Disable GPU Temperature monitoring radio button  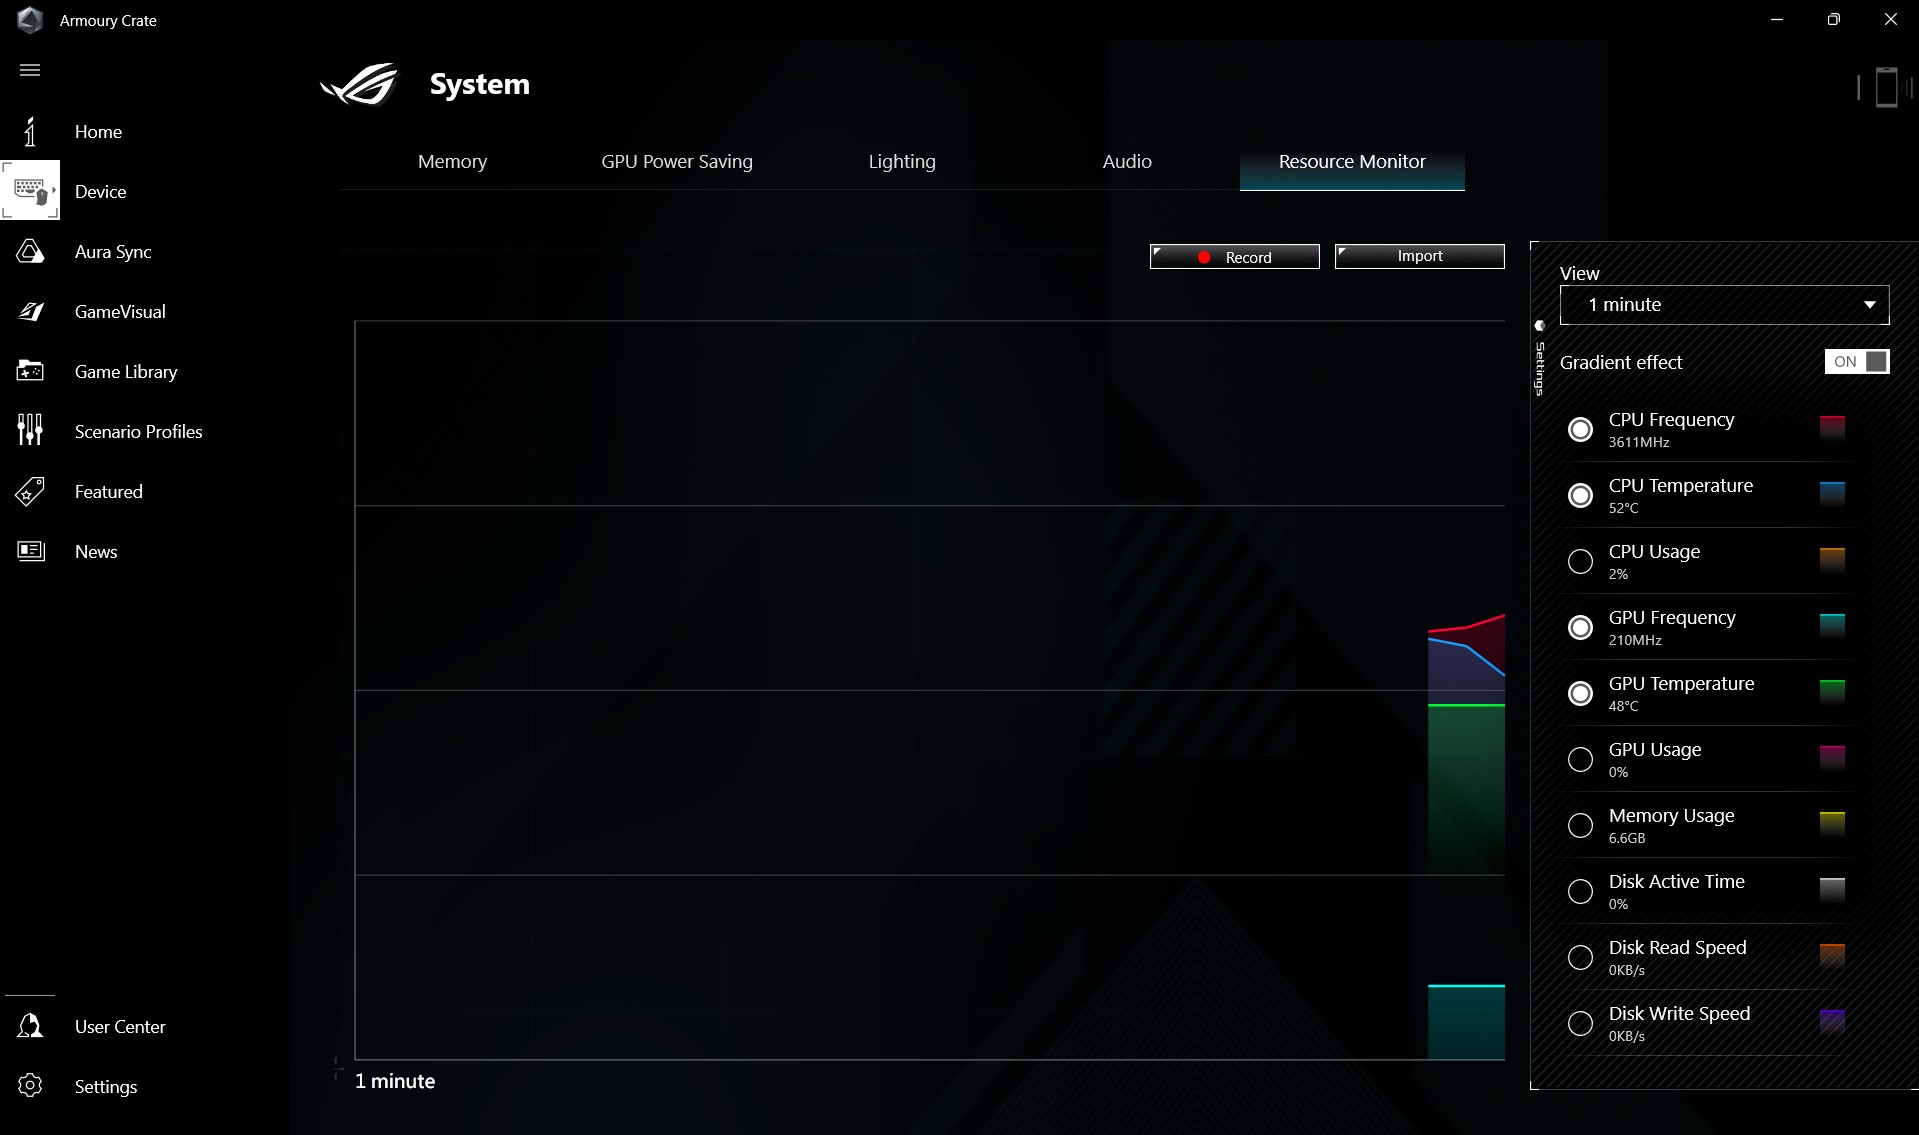coord(1580,694)
